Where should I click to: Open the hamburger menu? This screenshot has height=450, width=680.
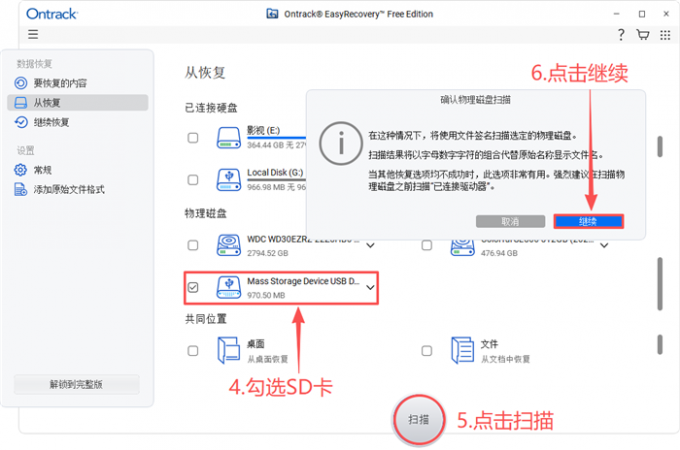[x=33, y=34]
